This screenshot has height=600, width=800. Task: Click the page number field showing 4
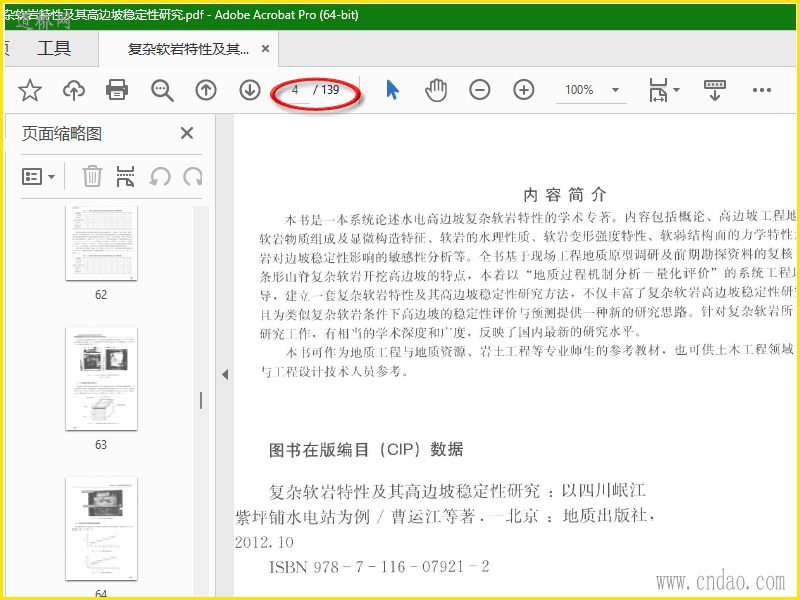tap(295, 90)
